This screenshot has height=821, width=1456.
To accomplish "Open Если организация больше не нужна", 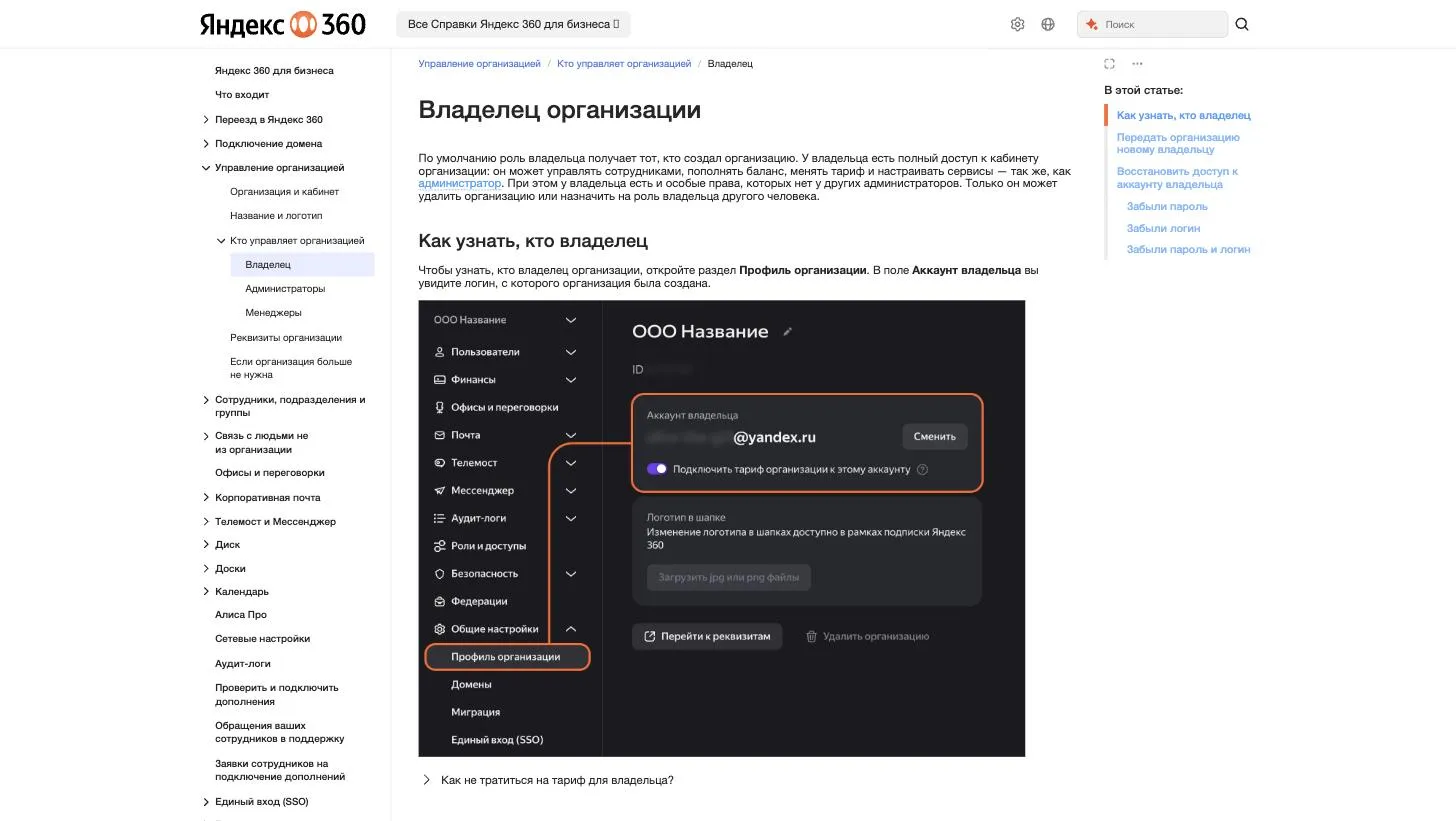I will pos(291,368).
